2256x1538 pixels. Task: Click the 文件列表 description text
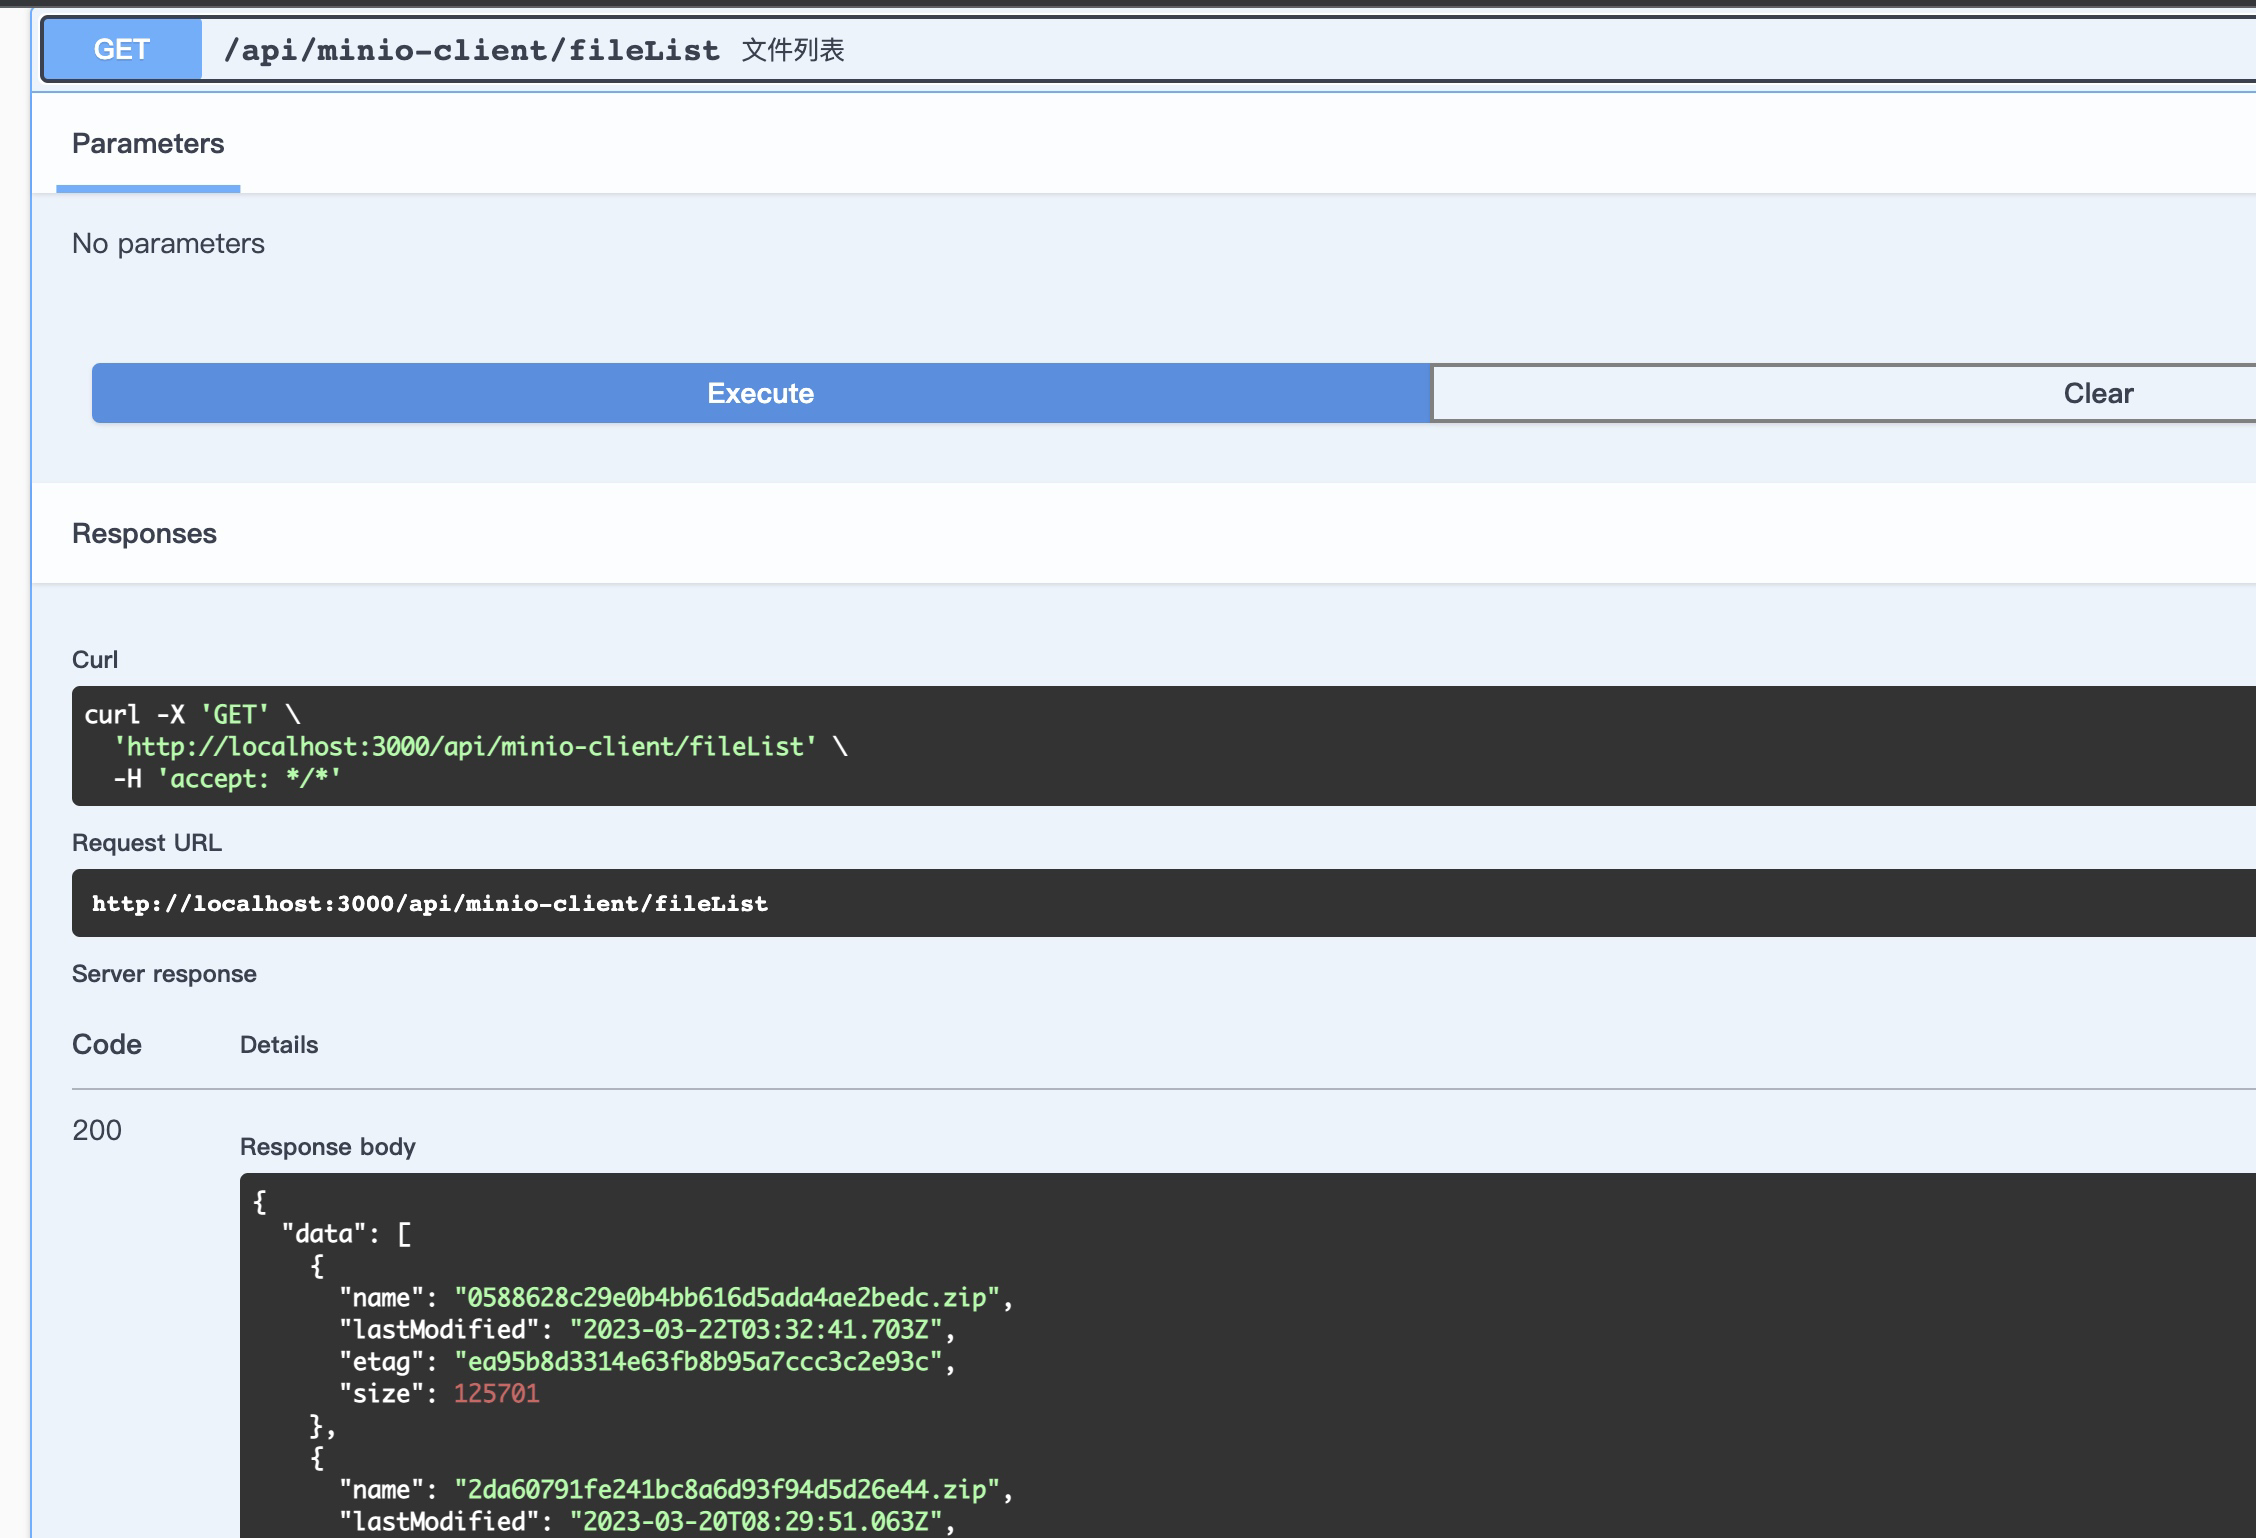[x=793, y=50]
